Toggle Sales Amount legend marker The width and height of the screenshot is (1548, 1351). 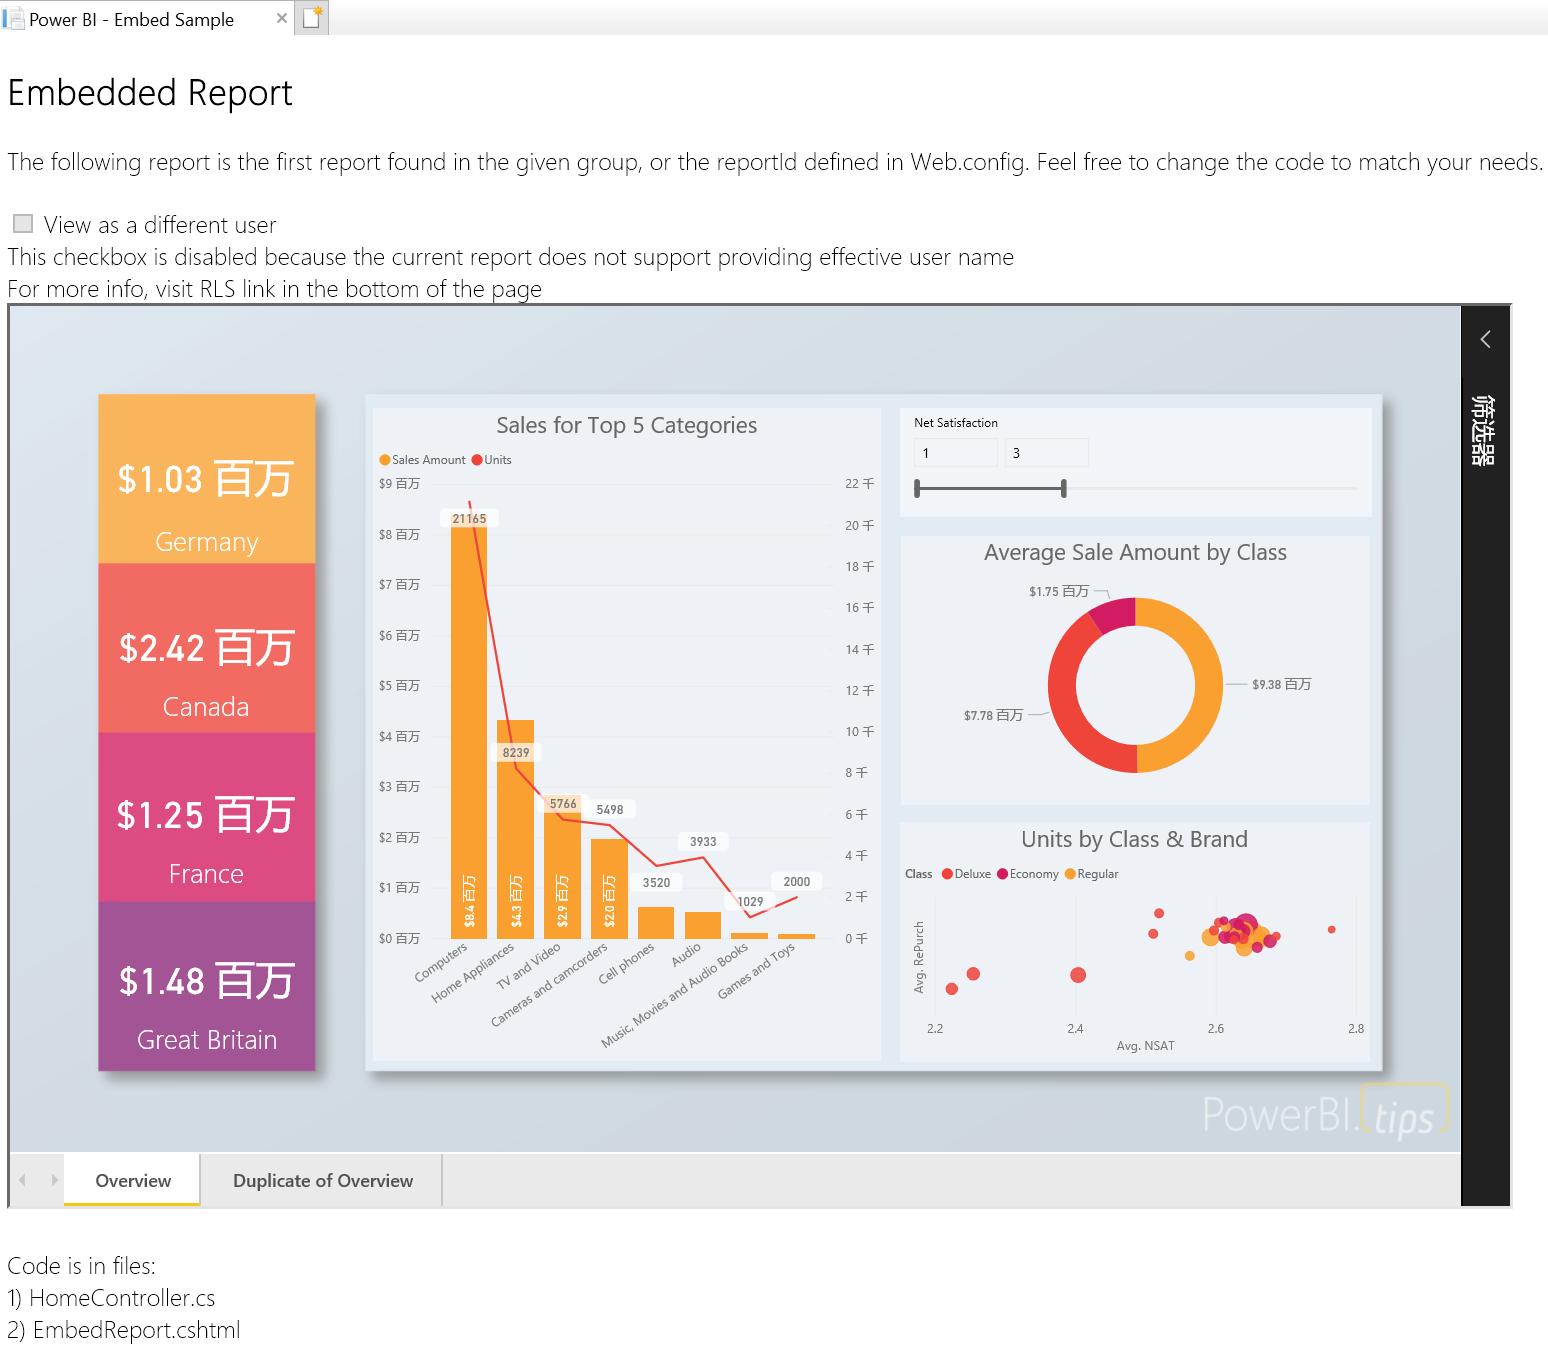coord(385,460)
